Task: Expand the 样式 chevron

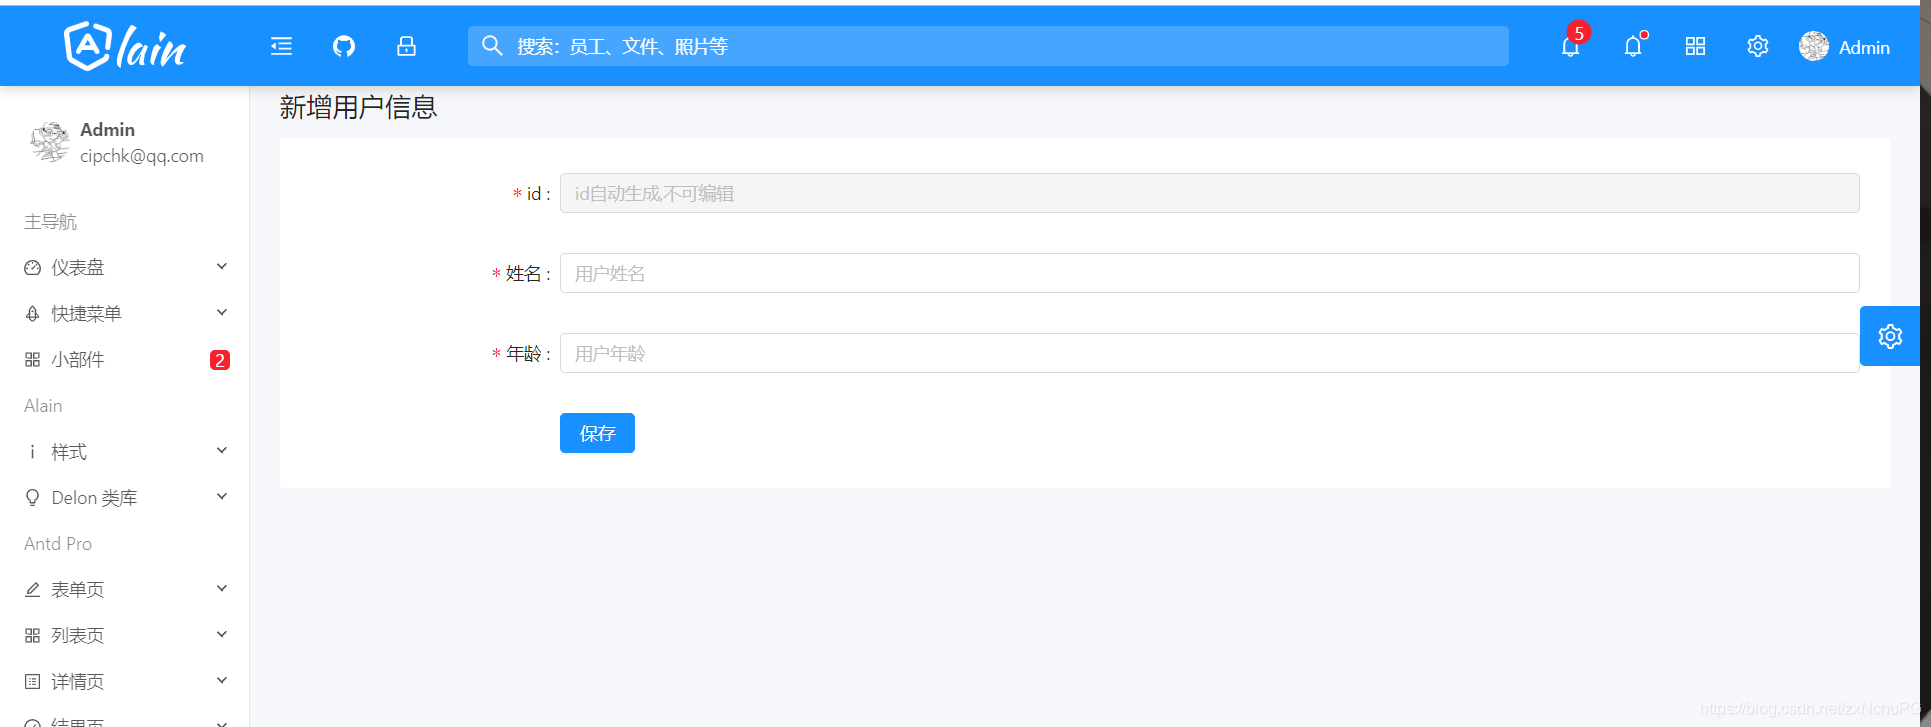Action: tap(222, 450)
